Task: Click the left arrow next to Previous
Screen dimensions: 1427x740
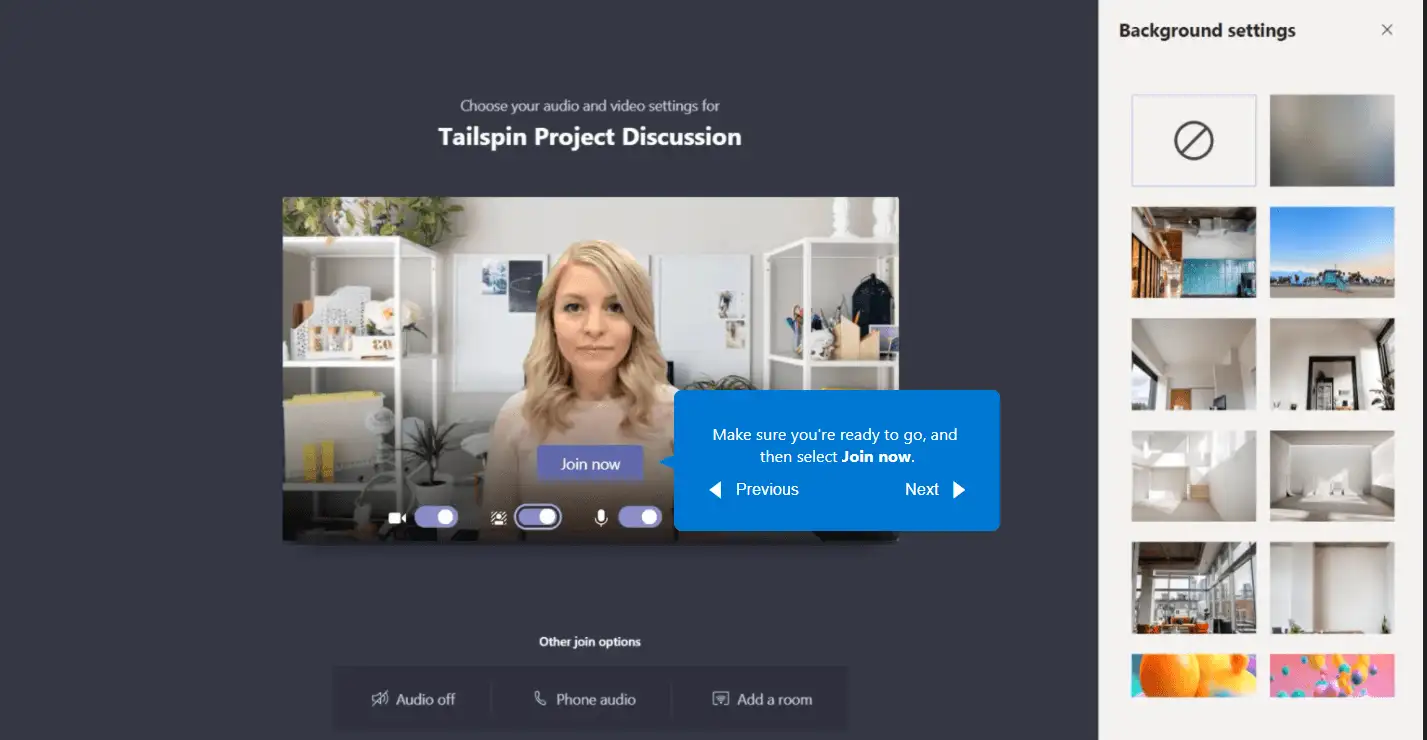Action: 715,489
